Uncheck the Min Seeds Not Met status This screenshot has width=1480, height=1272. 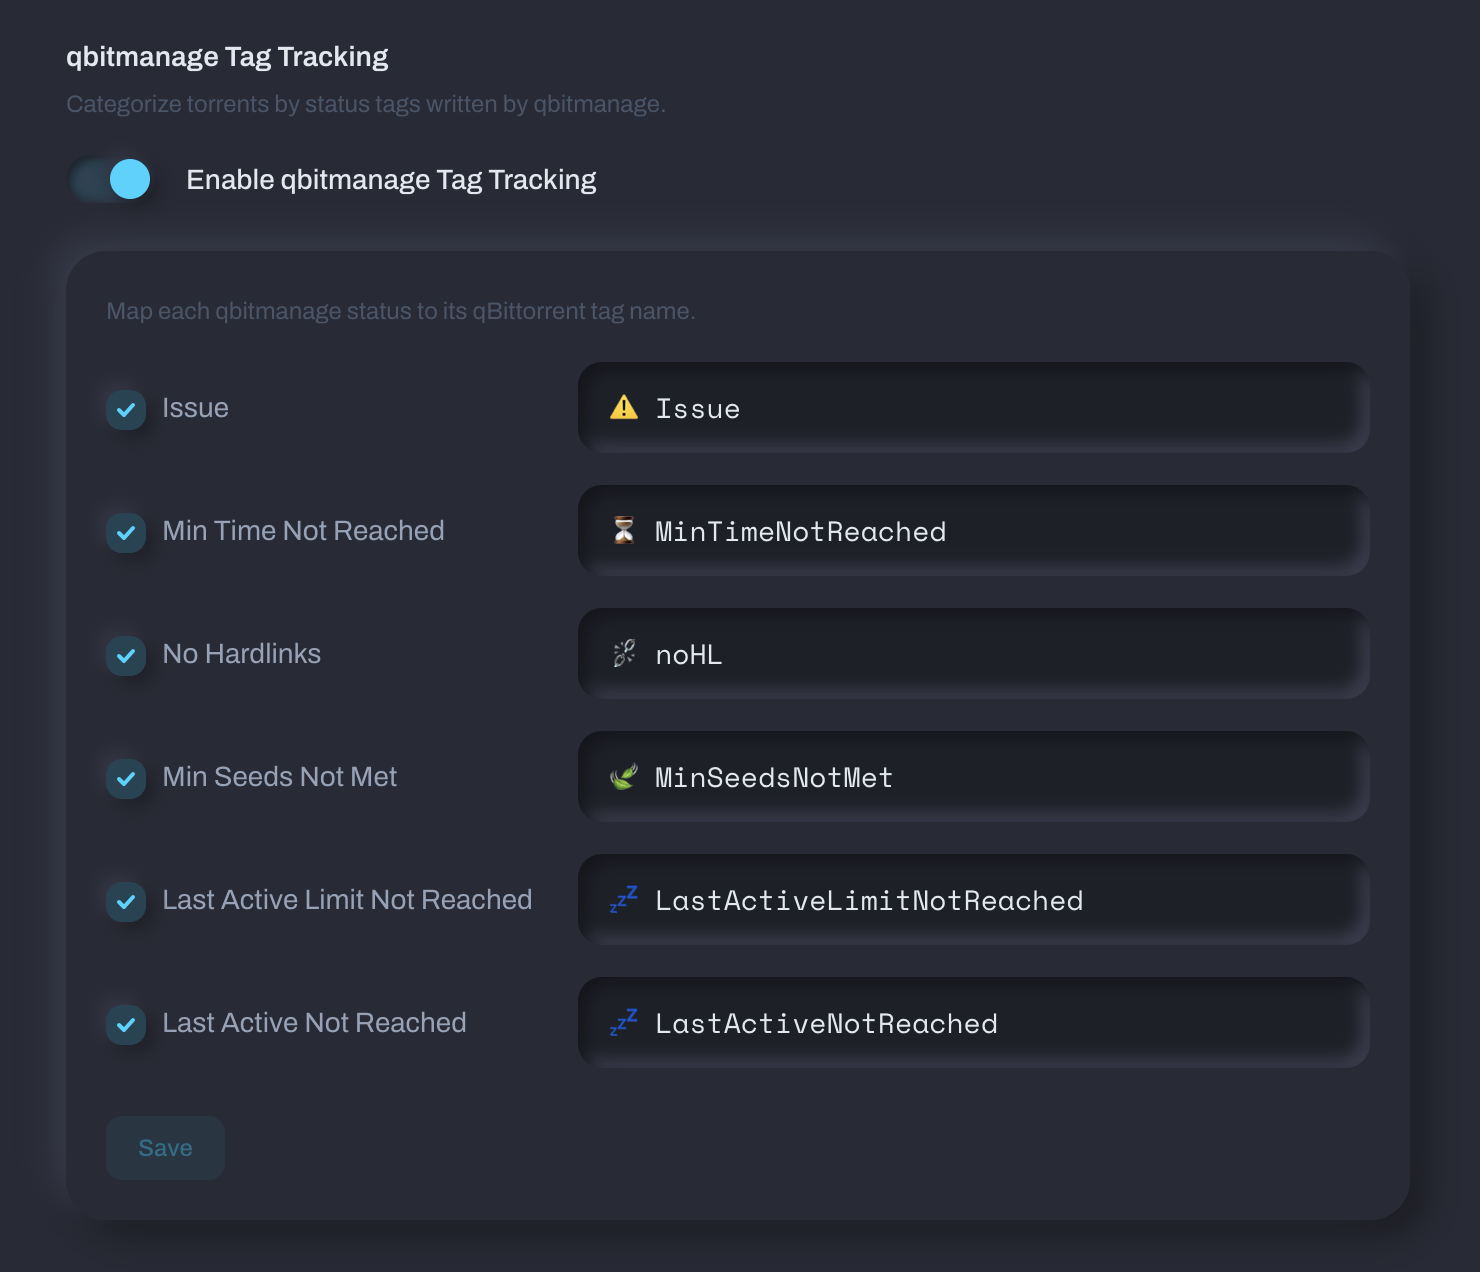coord(125,779)
